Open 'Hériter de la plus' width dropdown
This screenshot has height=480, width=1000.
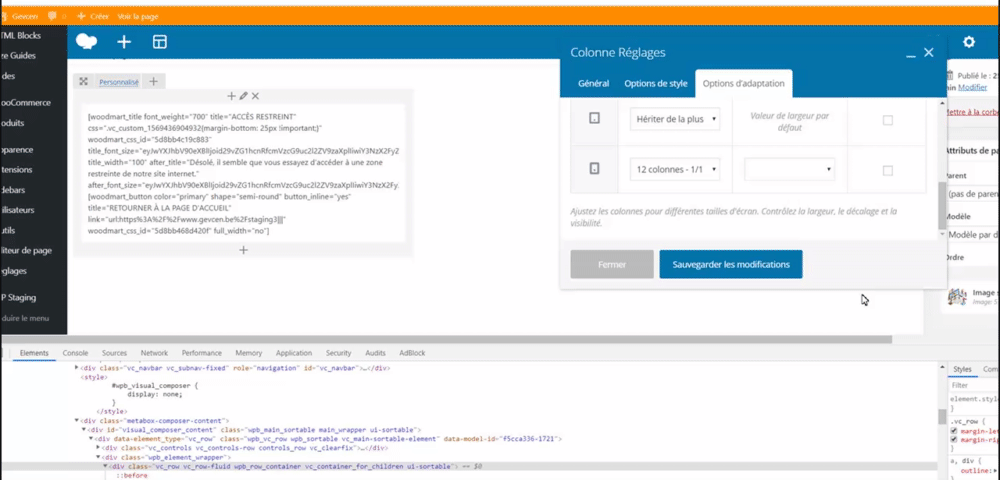point(675,119)
